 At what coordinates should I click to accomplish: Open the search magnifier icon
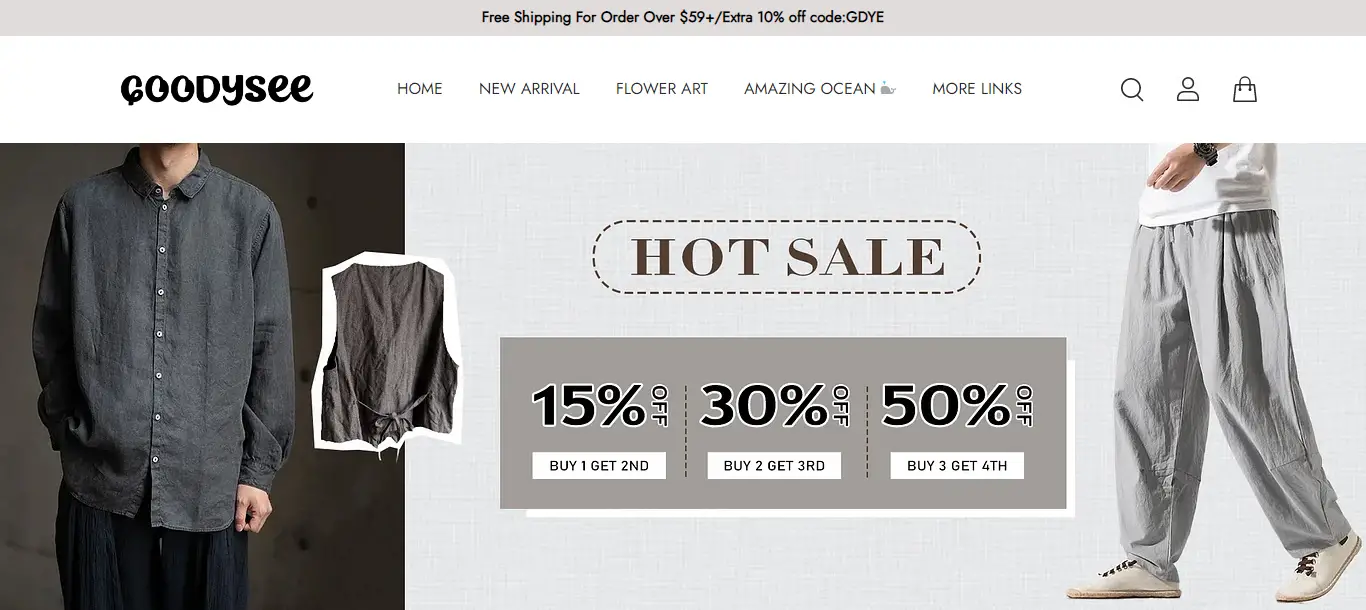point(1132,90)
